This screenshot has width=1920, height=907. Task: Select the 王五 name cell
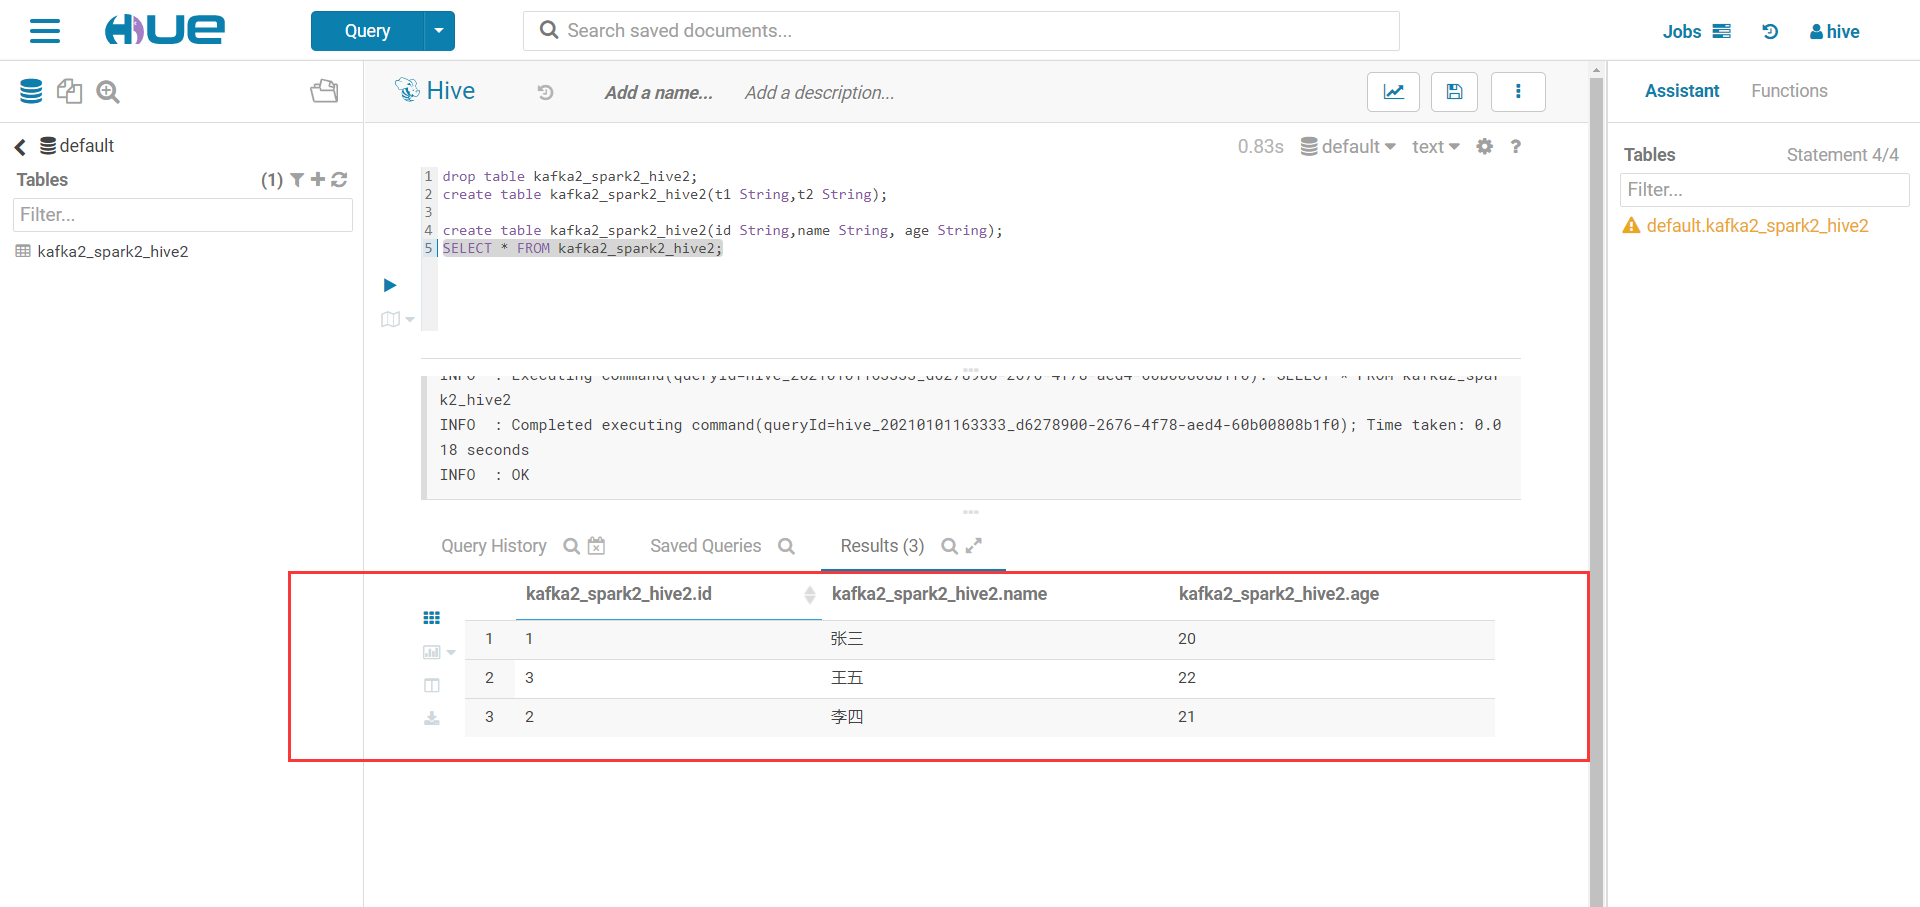(x=847, y=678)
